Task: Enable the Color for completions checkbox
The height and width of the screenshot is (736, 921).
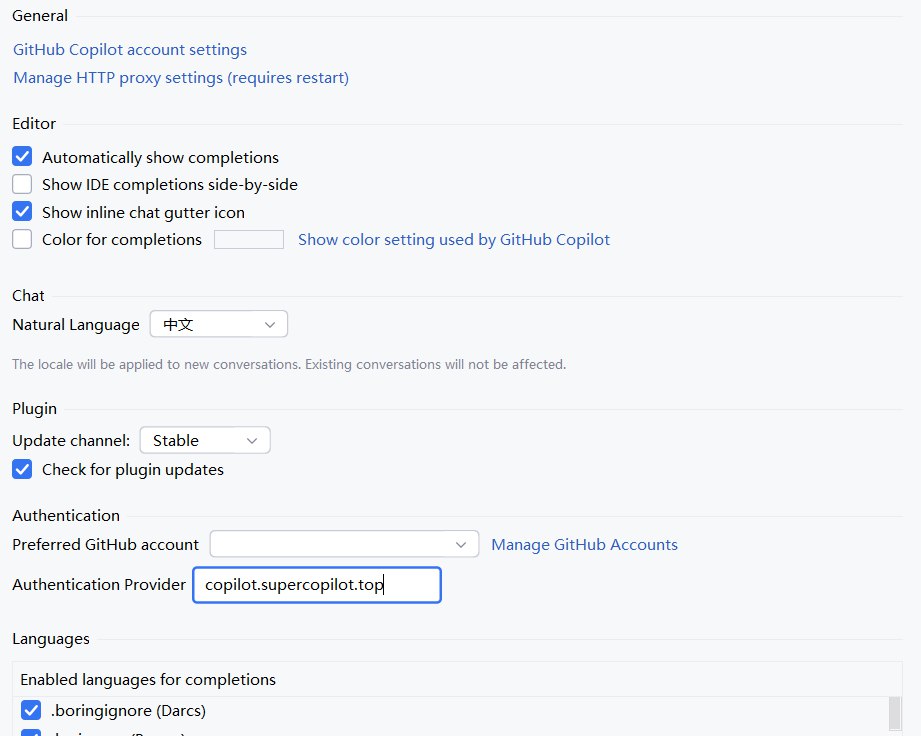Action: click(22, 239)
